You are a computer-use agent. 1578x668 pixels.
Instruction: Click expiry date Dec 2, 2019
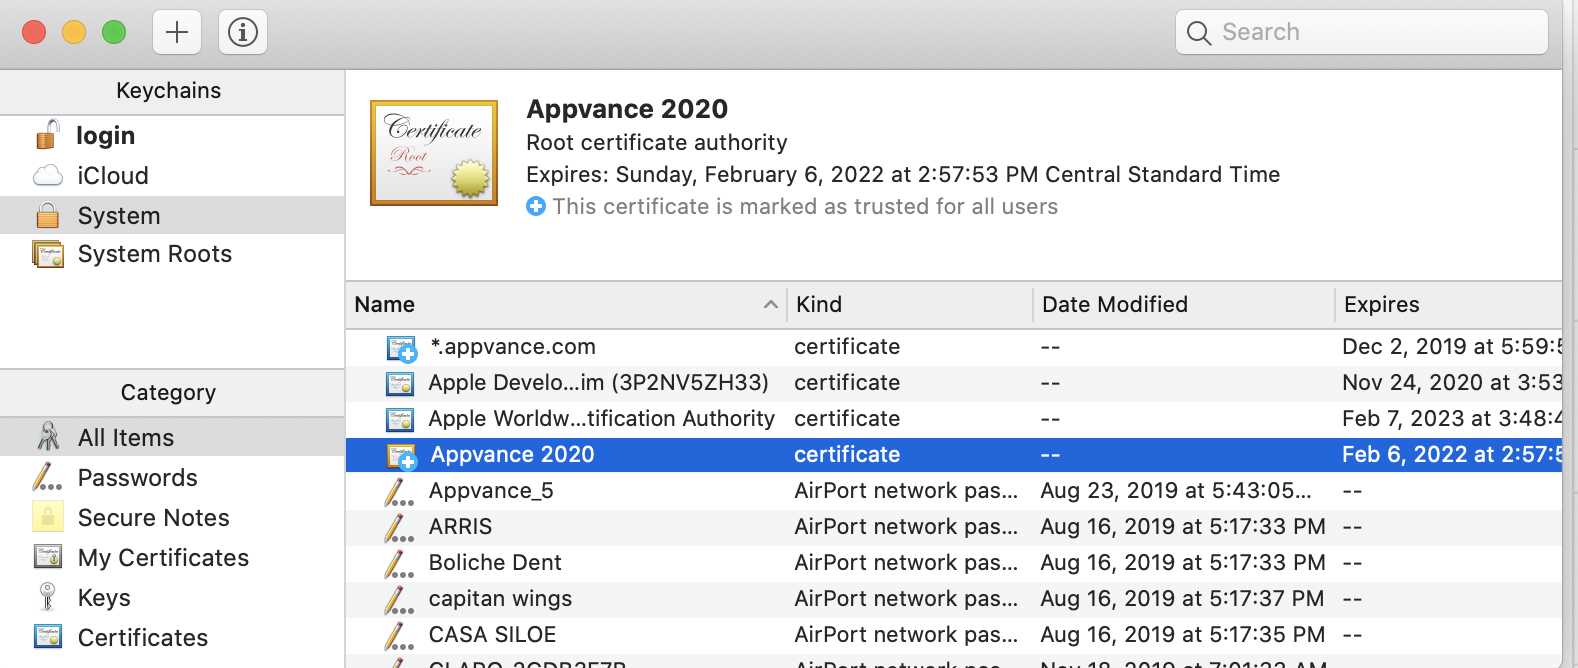[x=1452, y=347]
